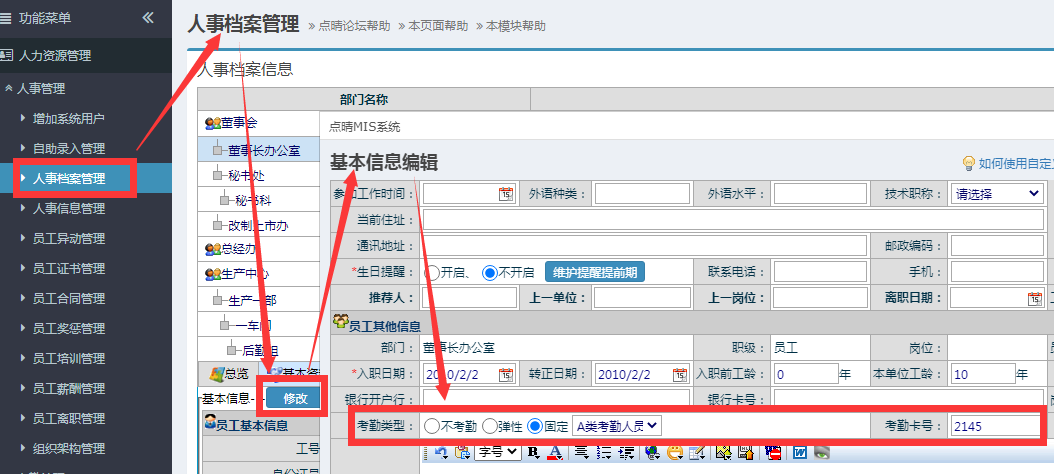Open the A类考勤人员 dropdown
This screenshot has height=474, width=1054.
coord(617,426)
